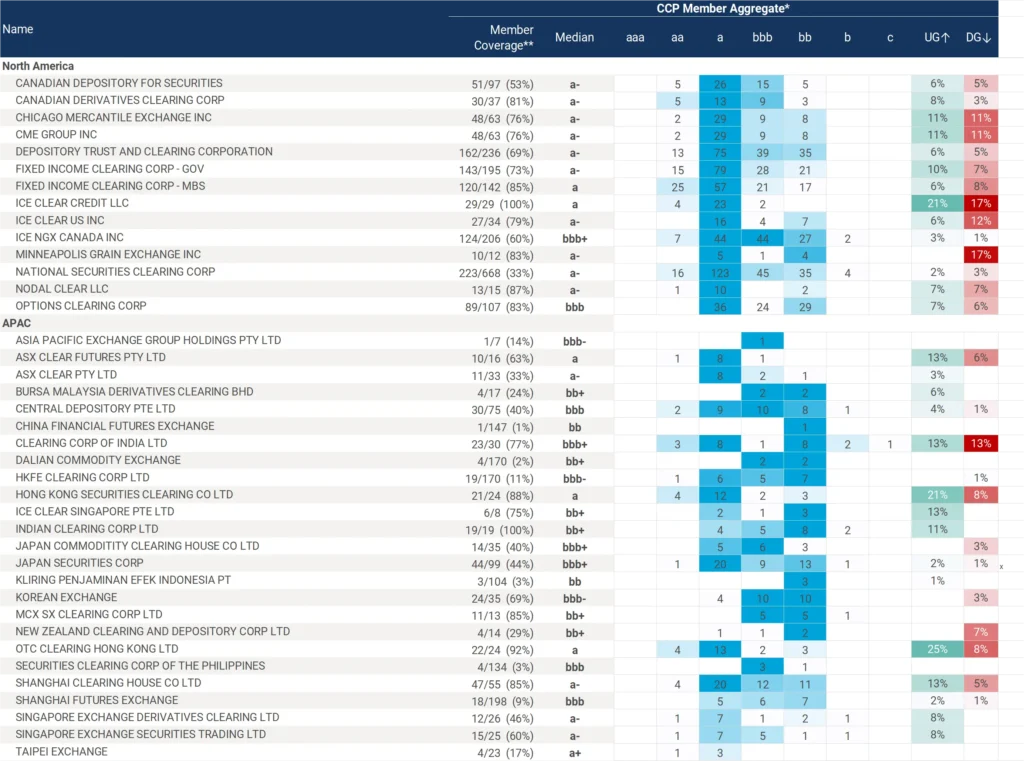Click the bbb+ median for ICE NGX CANADA
This screenshot has width=1024, height=761.
point(575,239)
